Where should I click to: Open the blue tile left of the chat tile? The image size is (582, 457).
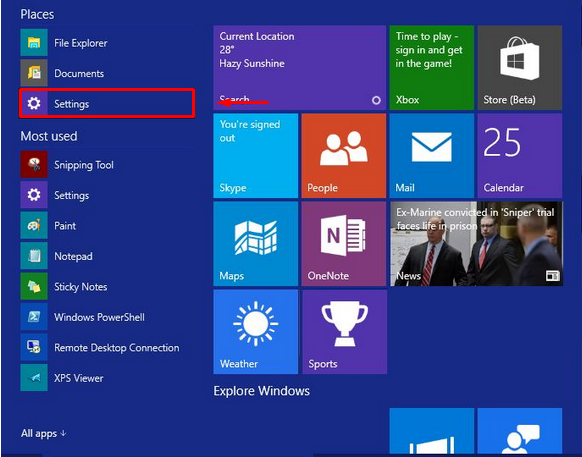pyautogui.click(x=432, y=431)
